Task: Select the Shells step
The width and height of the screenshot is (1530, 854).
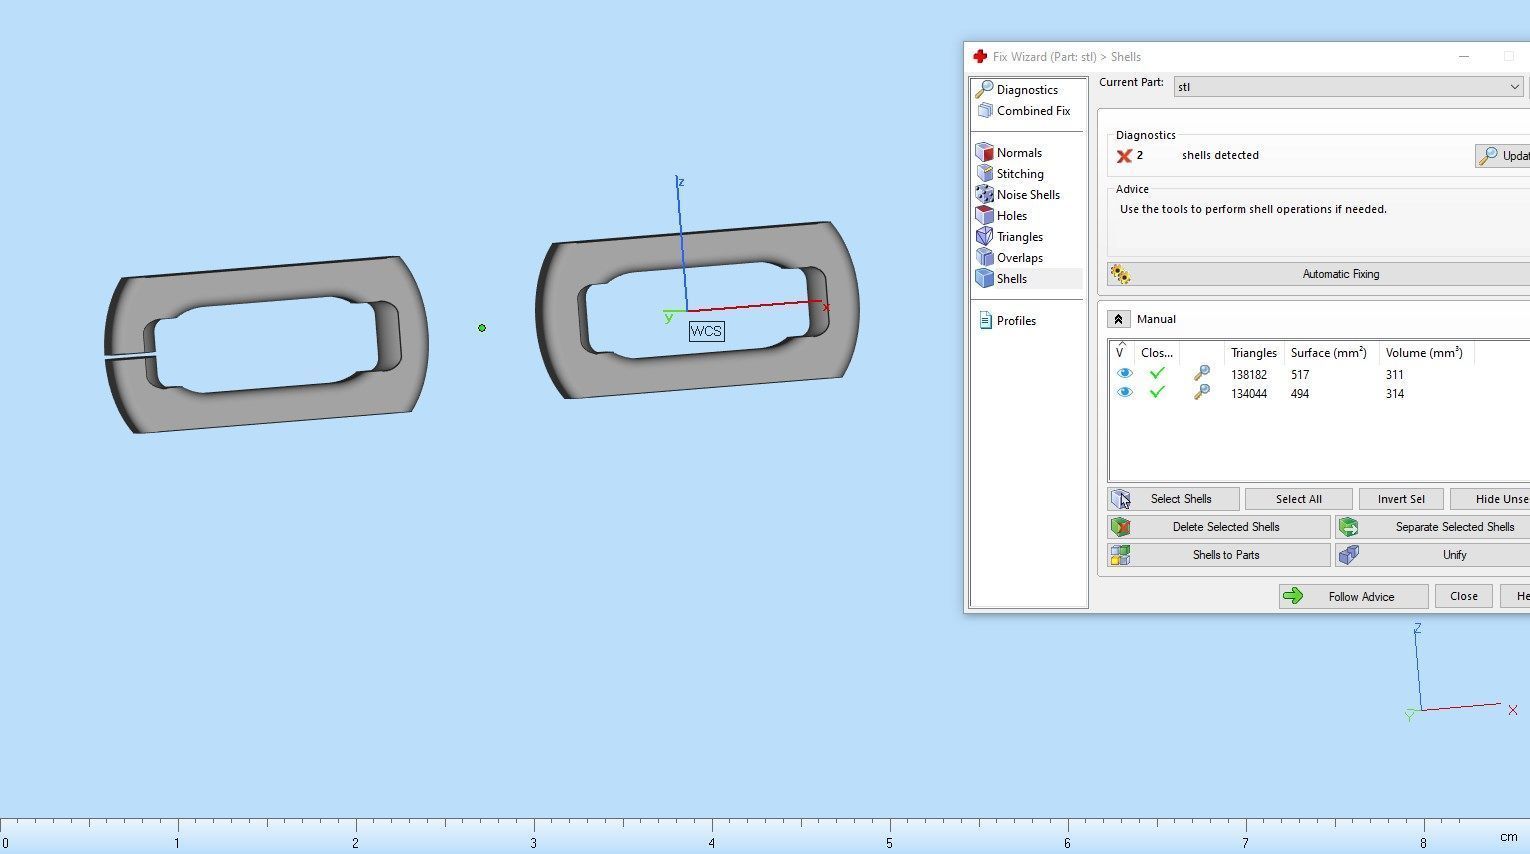Action: coord(1011,279)
